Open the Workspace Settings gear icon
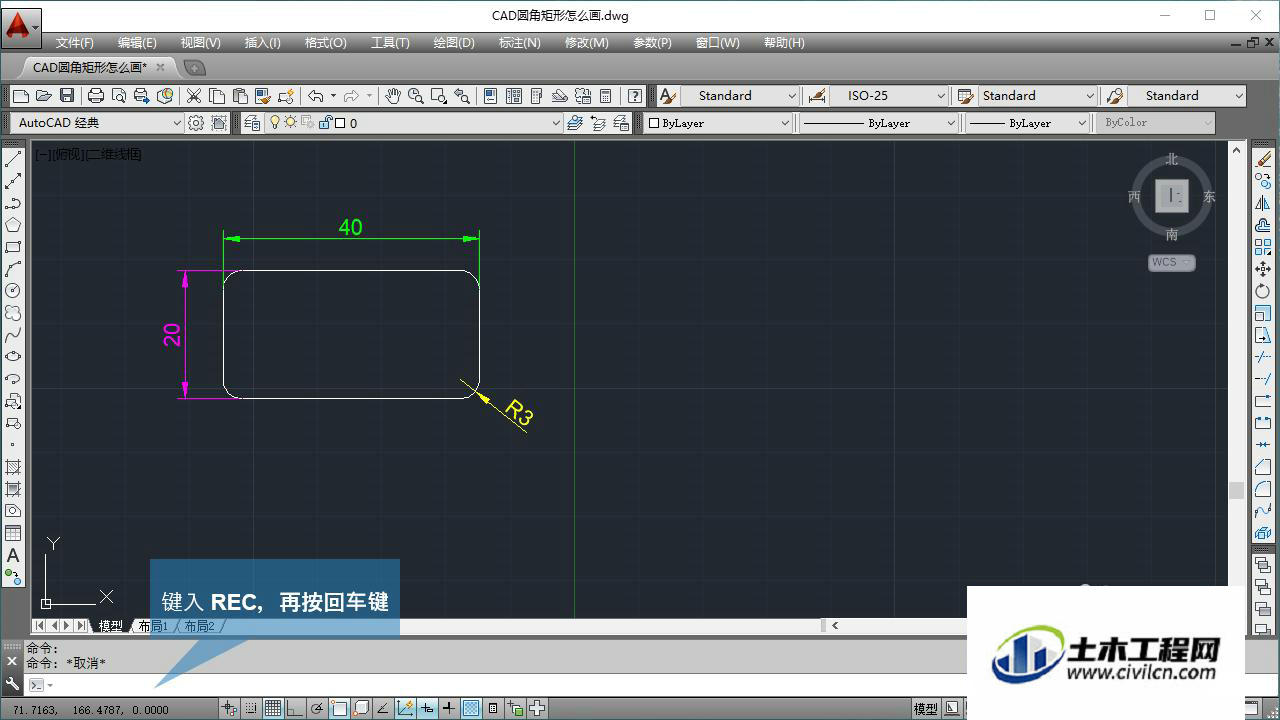 196,123
